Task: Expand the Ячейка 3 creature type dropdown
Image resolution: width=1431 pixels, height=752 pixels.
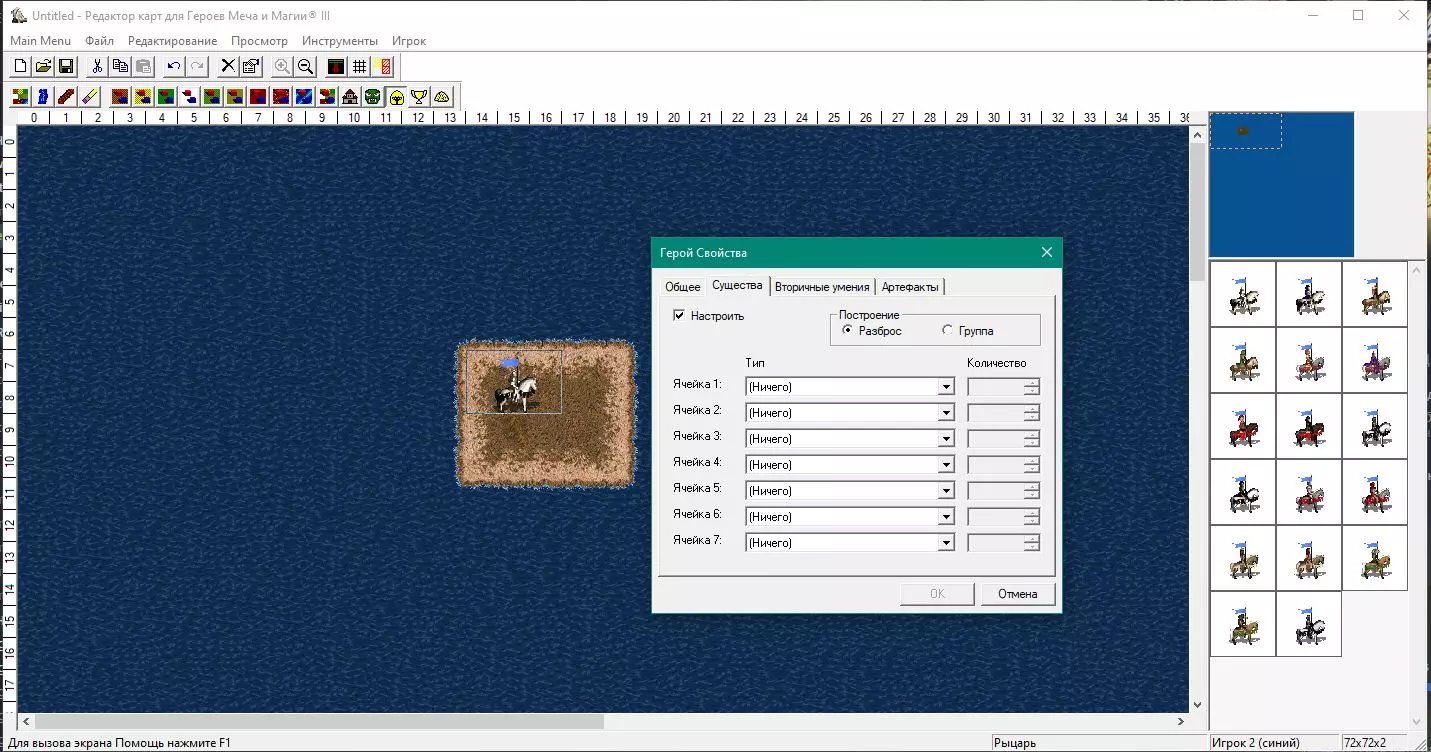Action: pos(946,439)
